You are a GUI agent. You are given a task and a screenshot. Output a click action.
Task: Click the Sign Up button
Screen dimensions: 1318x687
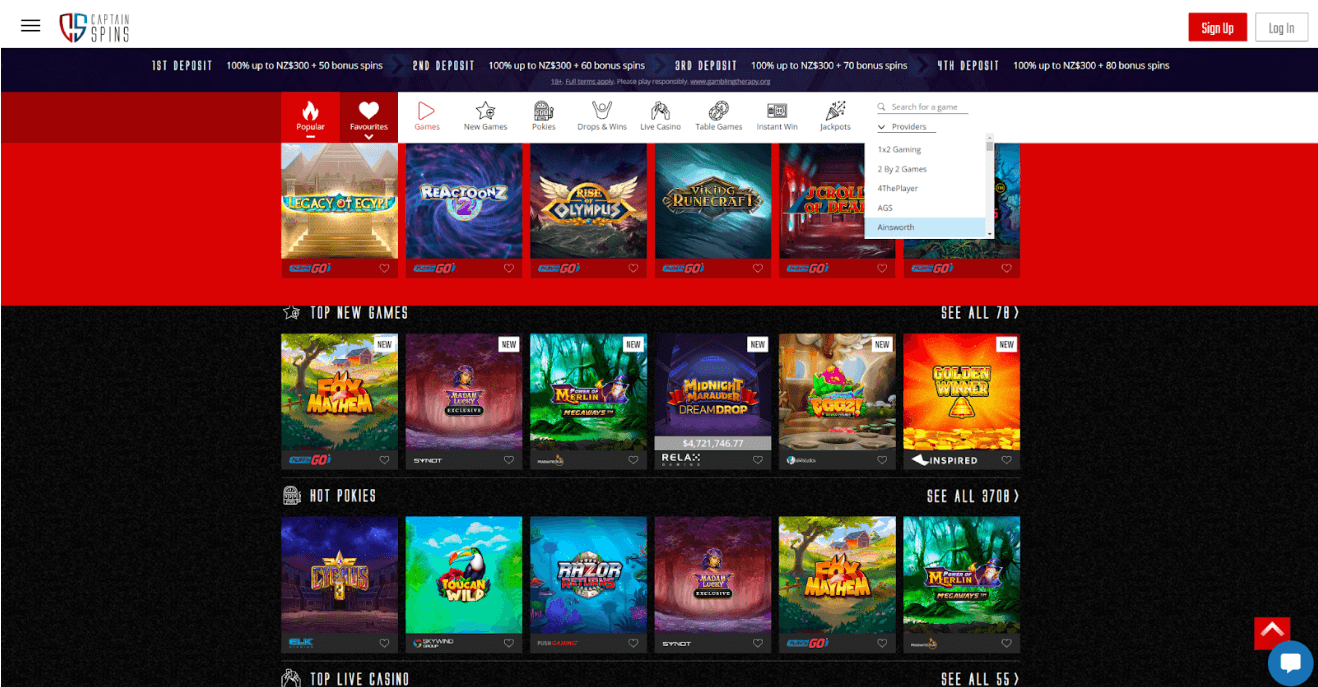(x=1217, y=28)
